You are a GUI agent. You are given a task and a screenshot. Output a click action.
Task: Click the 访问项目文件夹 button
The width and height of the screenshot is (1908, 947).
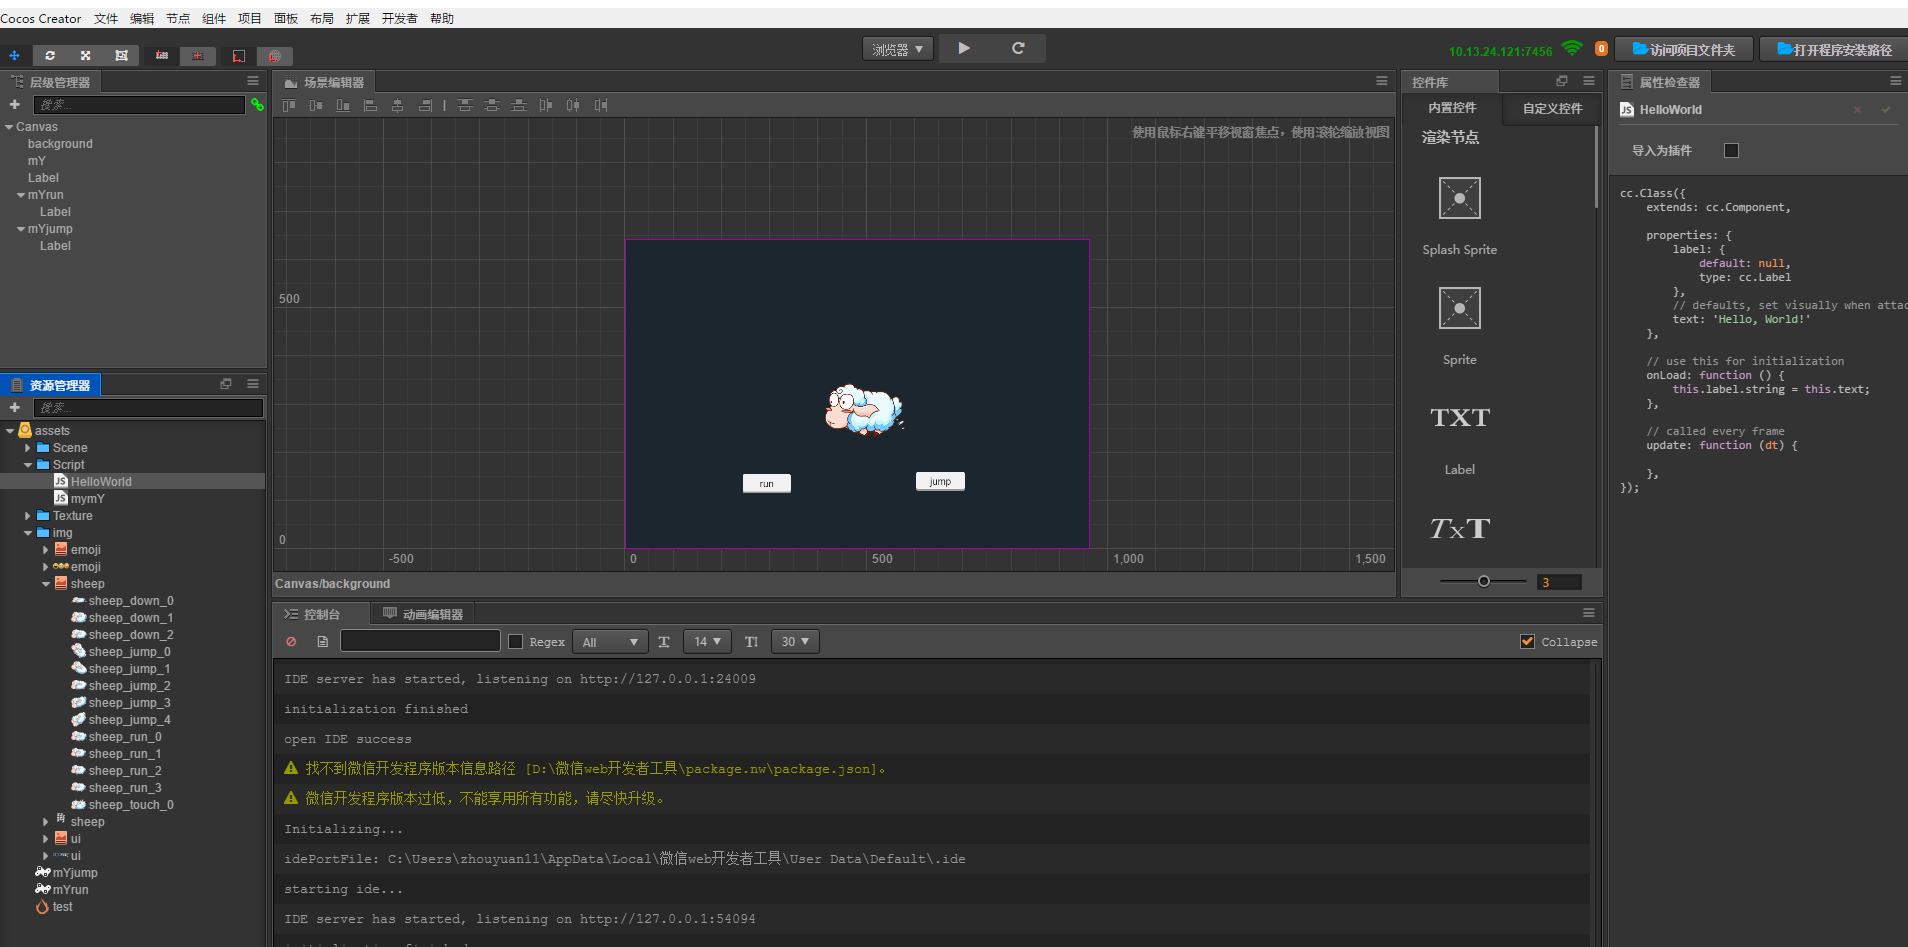(1684, 49)
